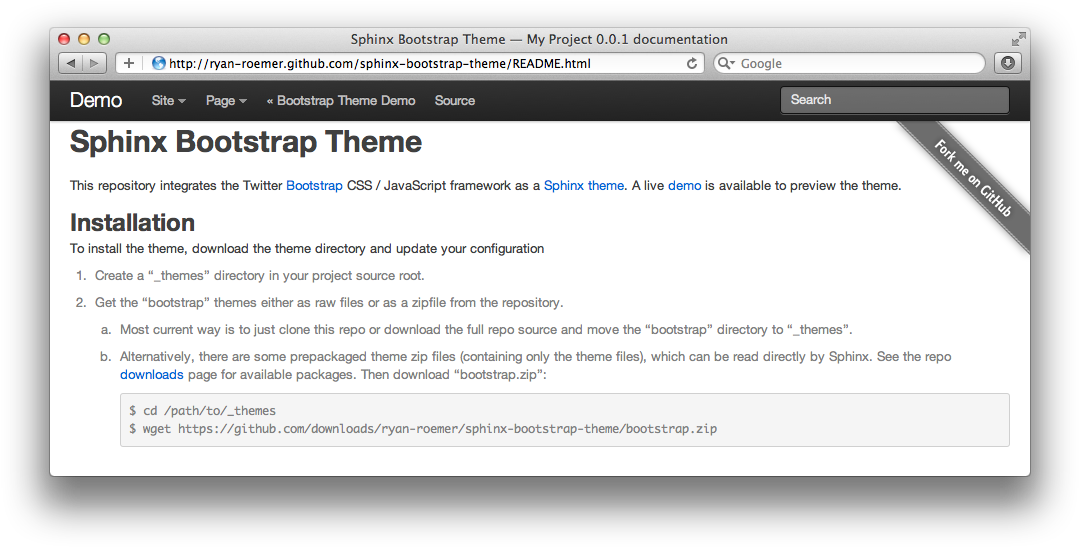Focus the navbar Search input field
Image resolution: width=1079 pixels, height=547 pixels.
click(x=894, y=100)
